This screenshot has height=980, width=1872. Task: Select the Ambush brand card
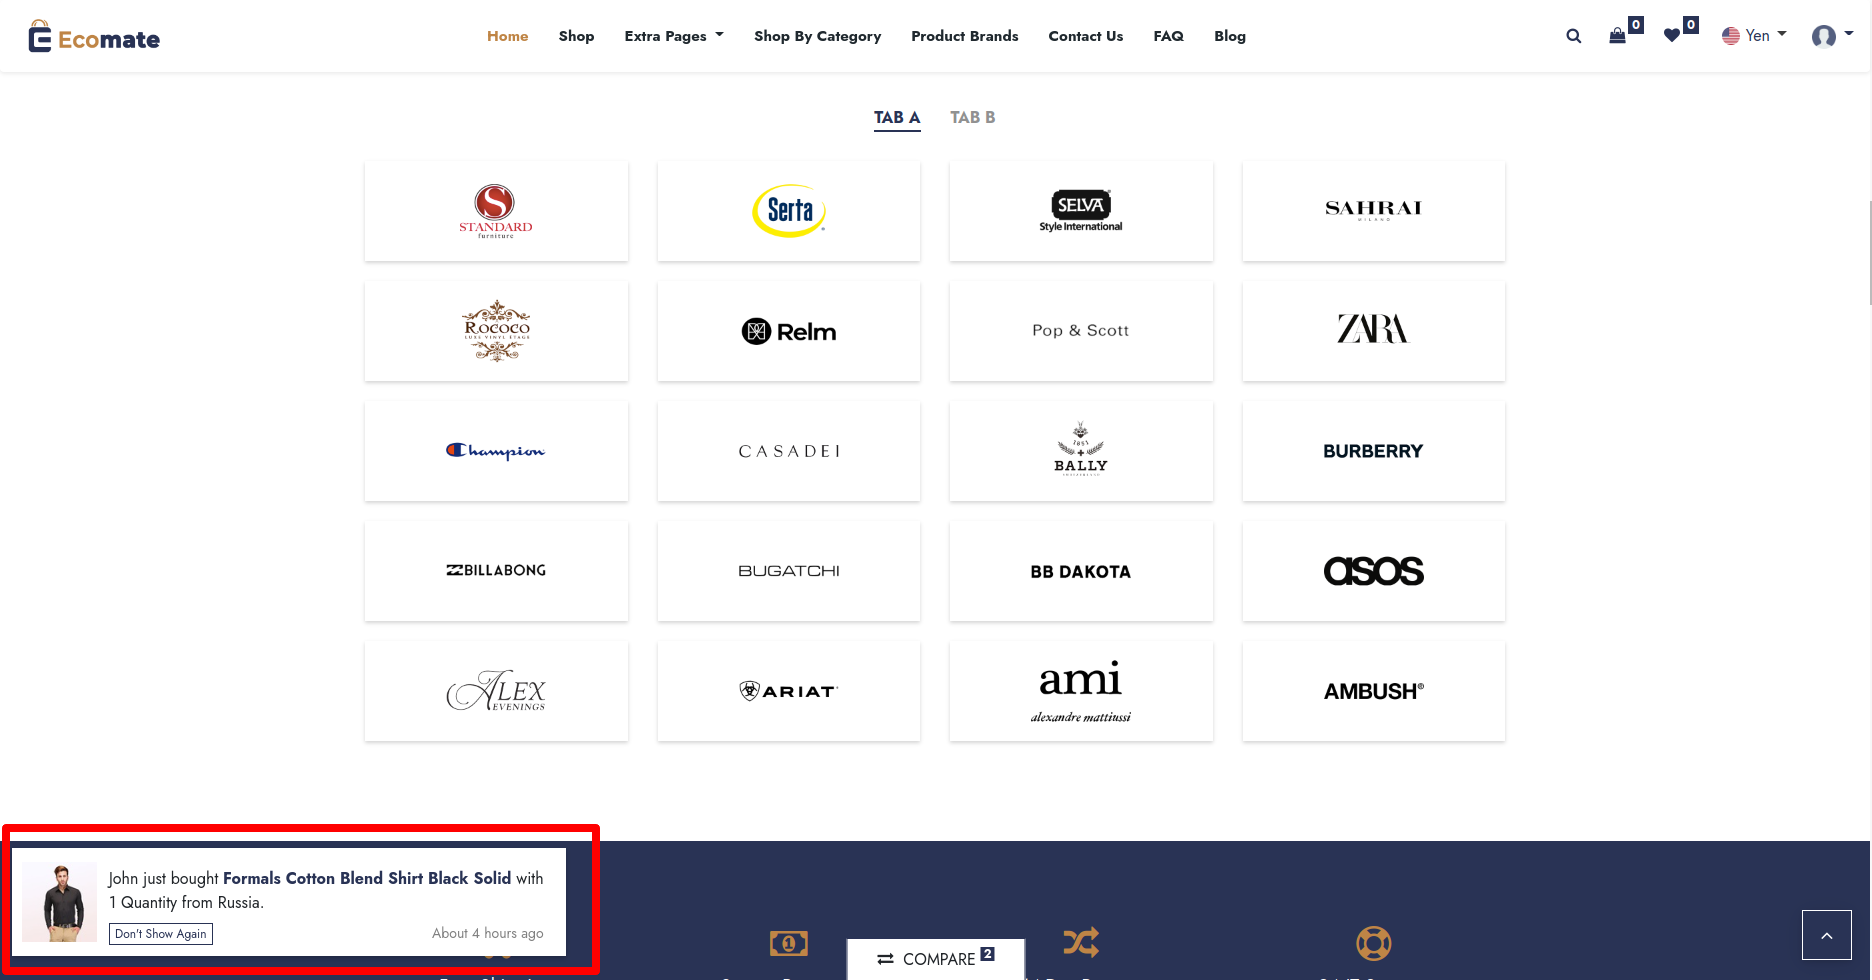(1374, 691)
